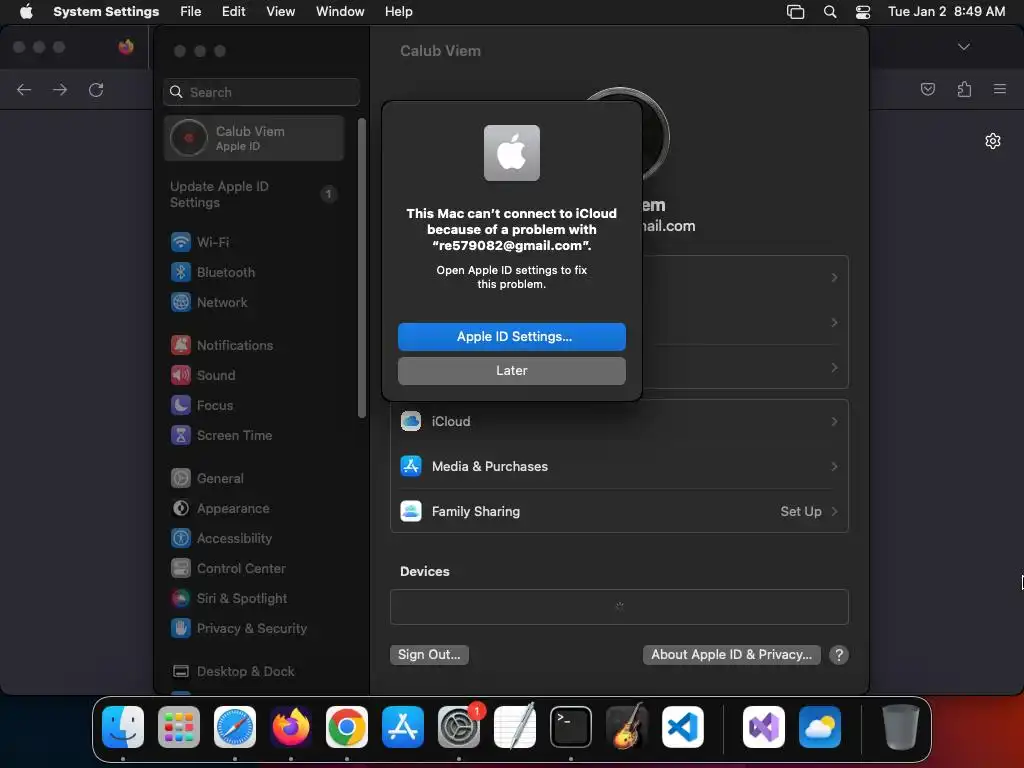Open the iCloud row
Image resolution: width=1024 pixels, height=768 pixels.
point(619,421)
